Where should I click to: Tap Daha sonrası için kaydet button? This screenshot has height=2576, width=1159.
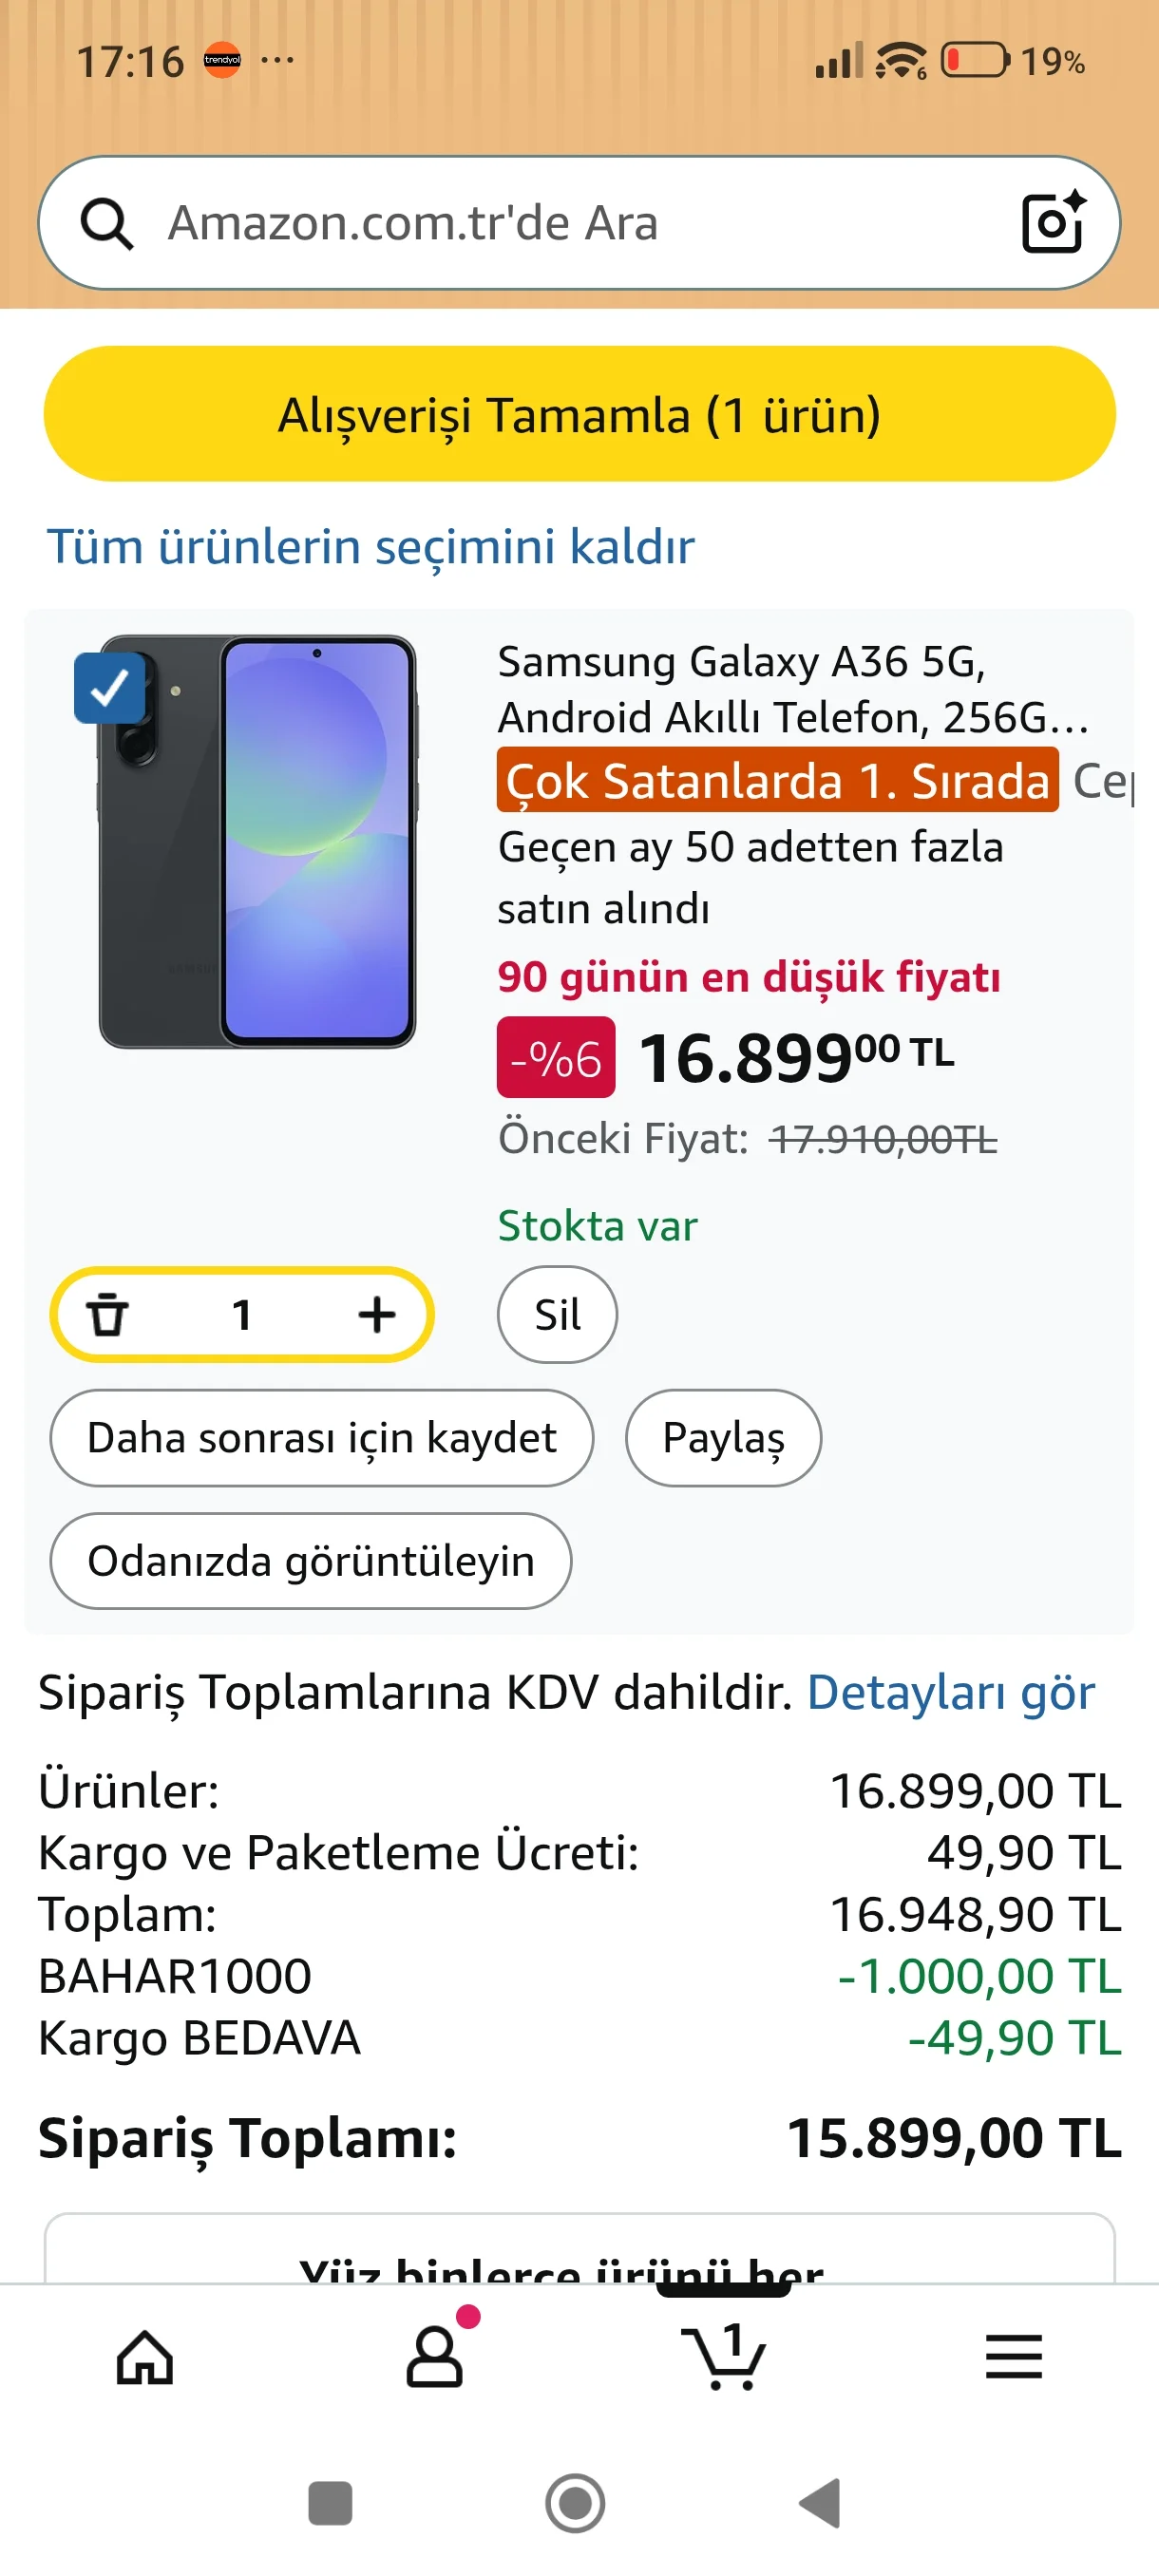tap(321, 1437)
